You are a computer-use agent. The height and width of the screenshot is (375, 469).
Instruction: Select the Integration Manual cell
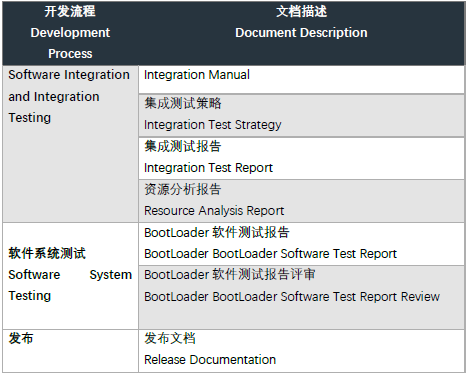click(x=301, y=80)
